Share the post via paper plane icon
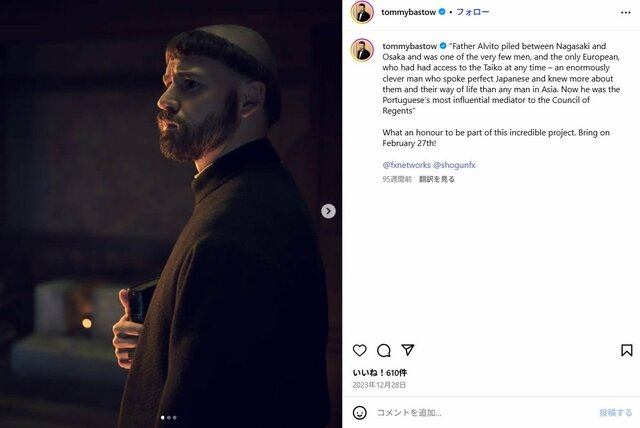This screenshot has width=640, height=428. [x=408, y=350]
